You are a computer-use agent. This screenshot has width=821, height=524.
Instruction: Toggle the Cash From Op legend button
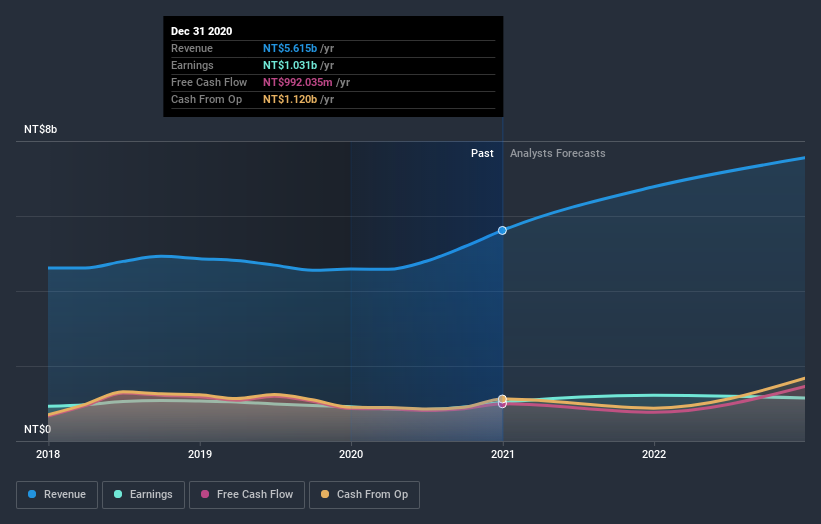click(x=364, y=495)
